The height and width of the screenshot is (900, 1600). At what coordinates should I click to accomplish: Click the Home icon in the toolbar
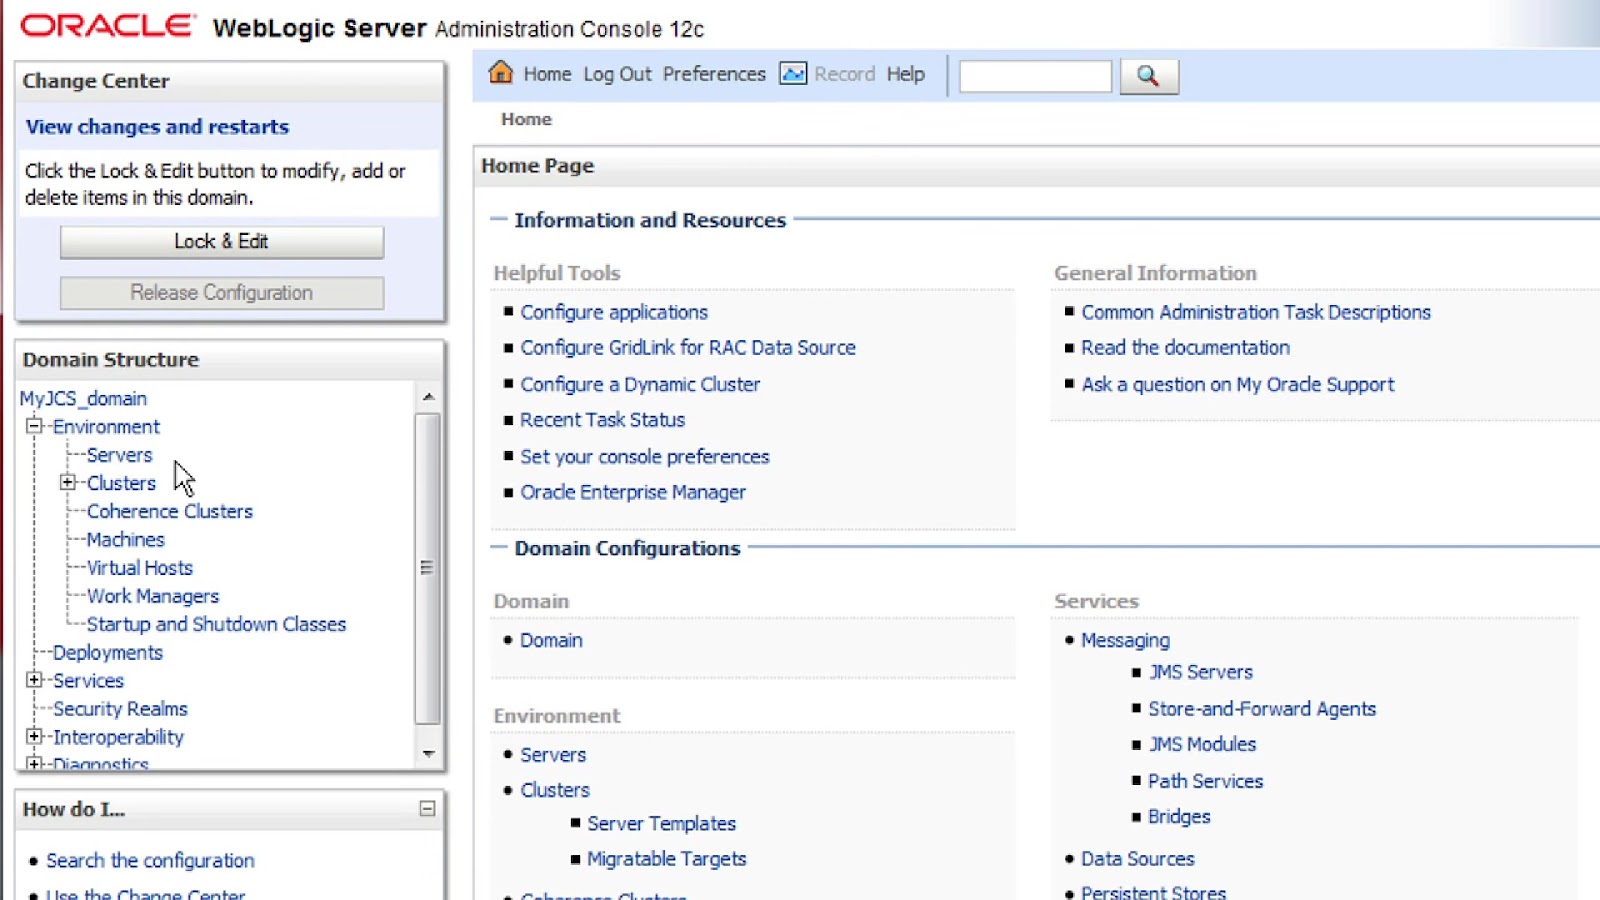500,73
